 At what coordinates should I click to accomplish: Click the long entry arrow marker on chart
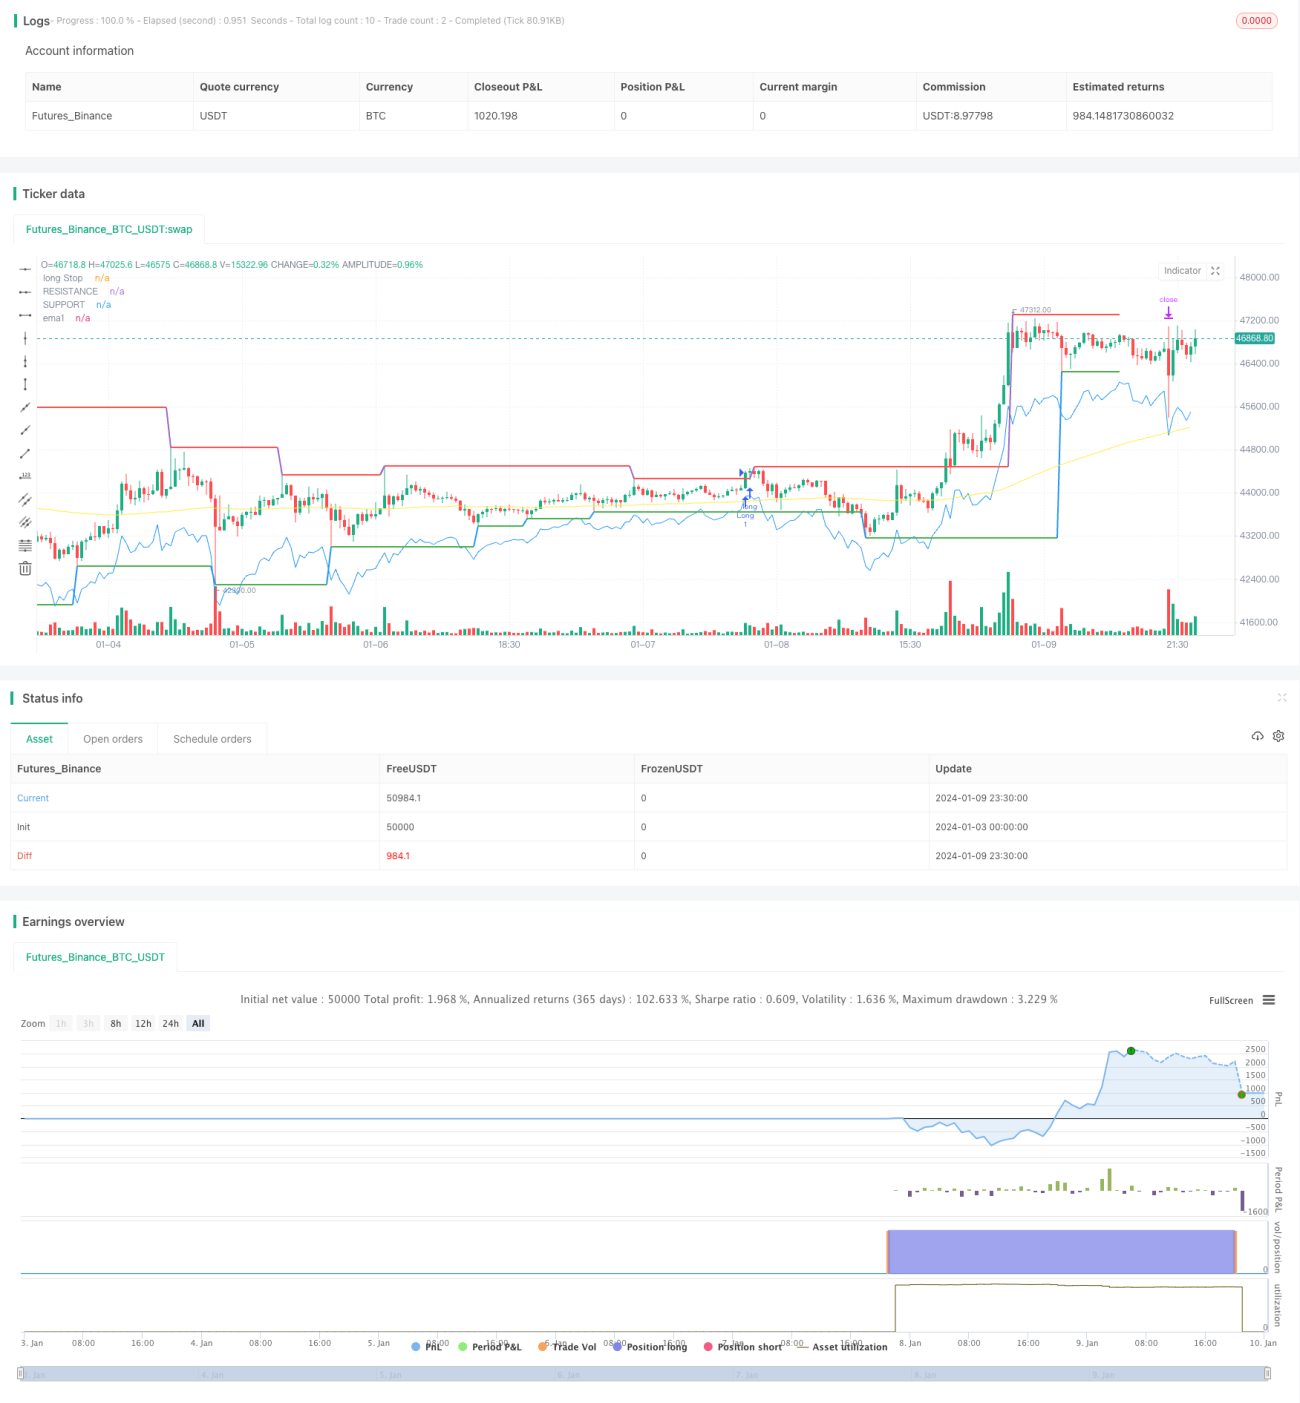(x=747, y=493)
